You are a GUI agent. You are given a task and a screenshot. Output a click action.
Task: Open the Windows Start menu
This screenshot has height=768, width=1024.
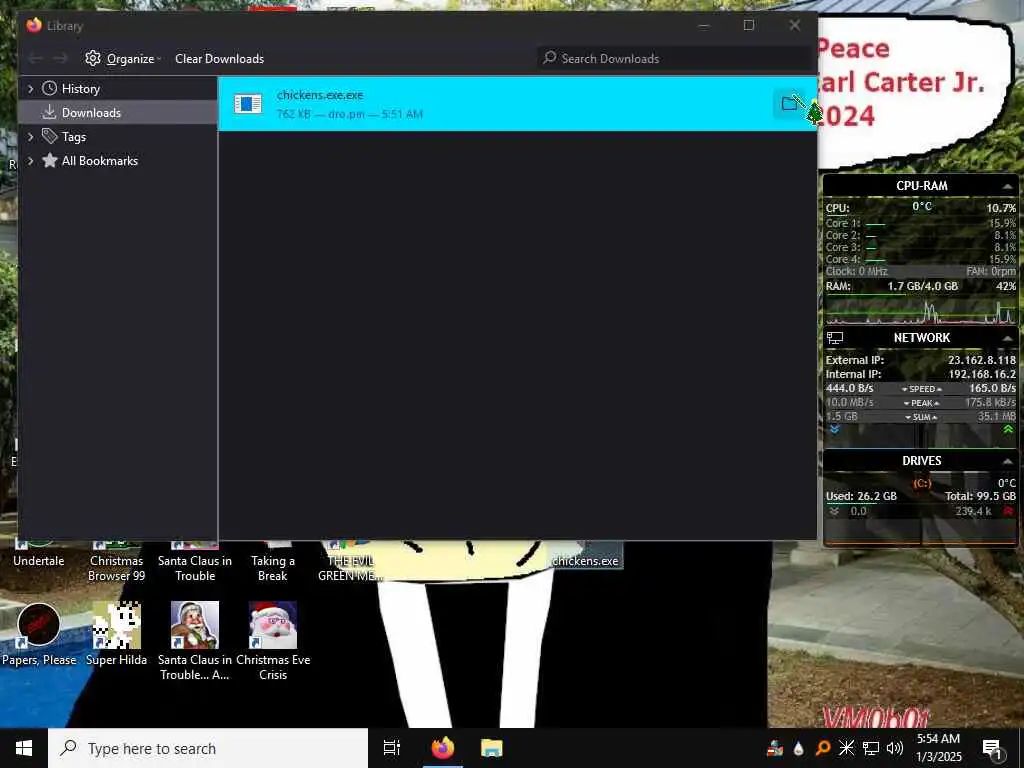(x=24, y=748)
